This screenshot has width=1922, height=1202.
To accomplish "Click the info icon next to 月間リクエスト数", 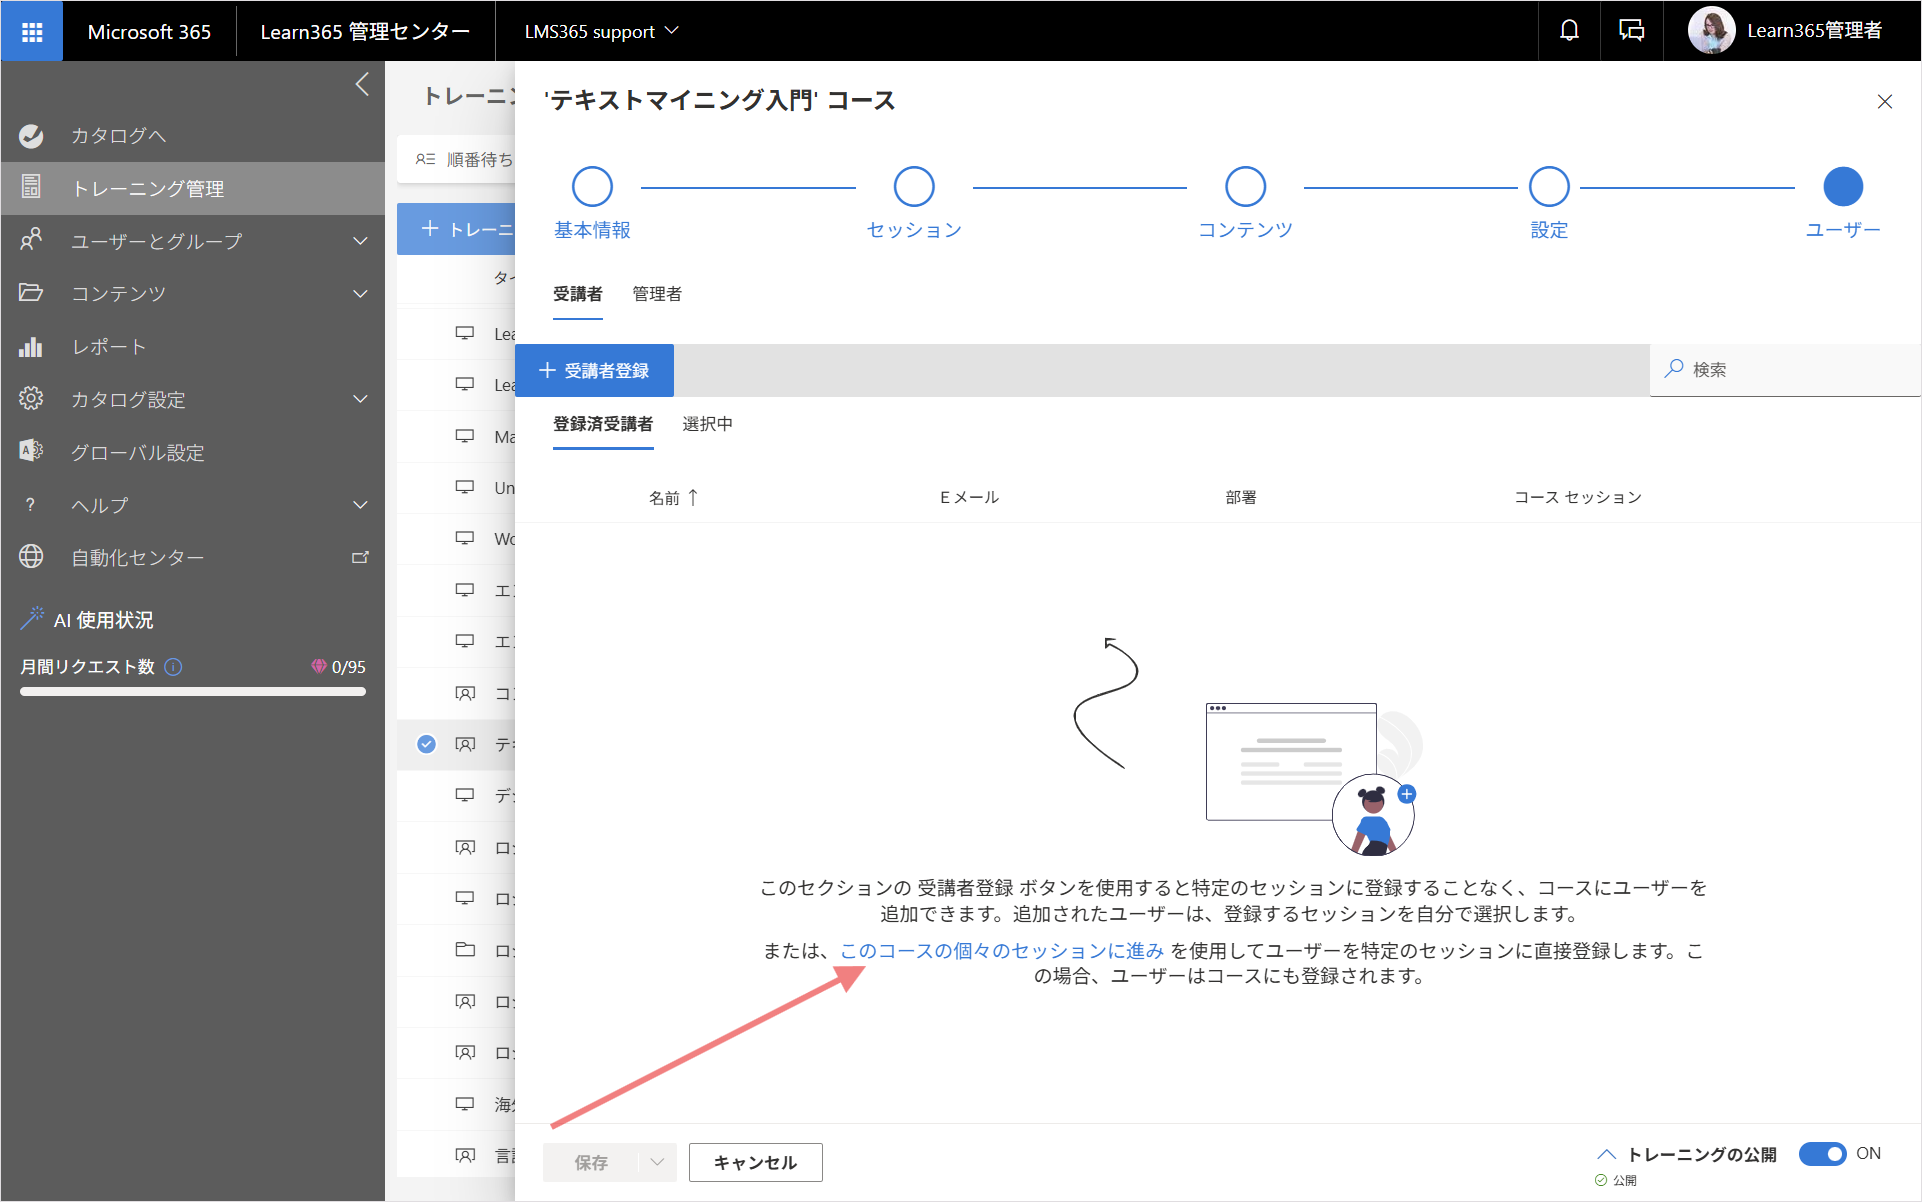I will point(173,666).
